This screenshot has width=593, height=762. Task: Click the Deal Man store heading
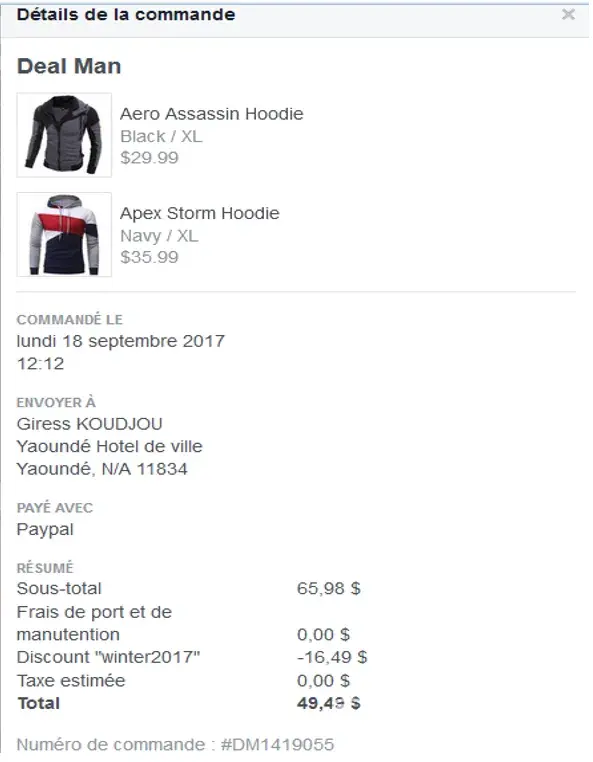69,66
